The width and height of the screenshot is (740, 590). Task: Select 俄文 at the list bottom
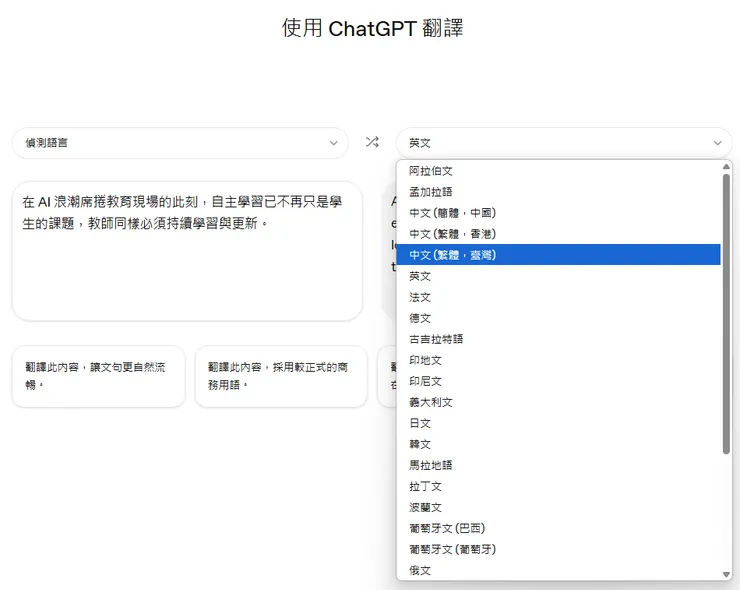point(559,570)
